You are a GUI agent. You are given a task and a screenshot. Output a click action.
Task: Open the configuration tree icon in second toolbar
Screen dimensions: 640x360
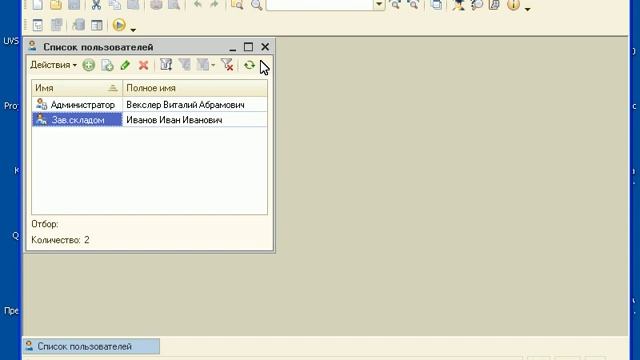click(x=38, y=25)
